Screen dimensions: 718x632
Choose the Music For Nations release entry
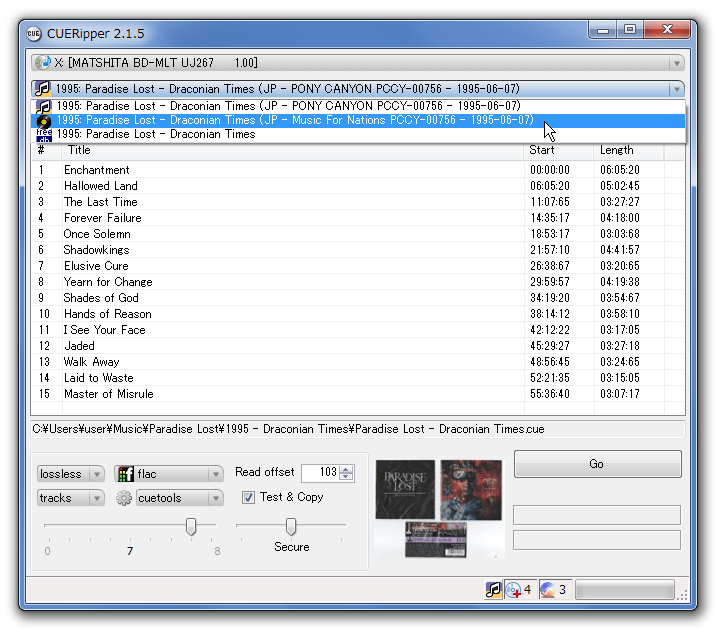tap(358, 120)
